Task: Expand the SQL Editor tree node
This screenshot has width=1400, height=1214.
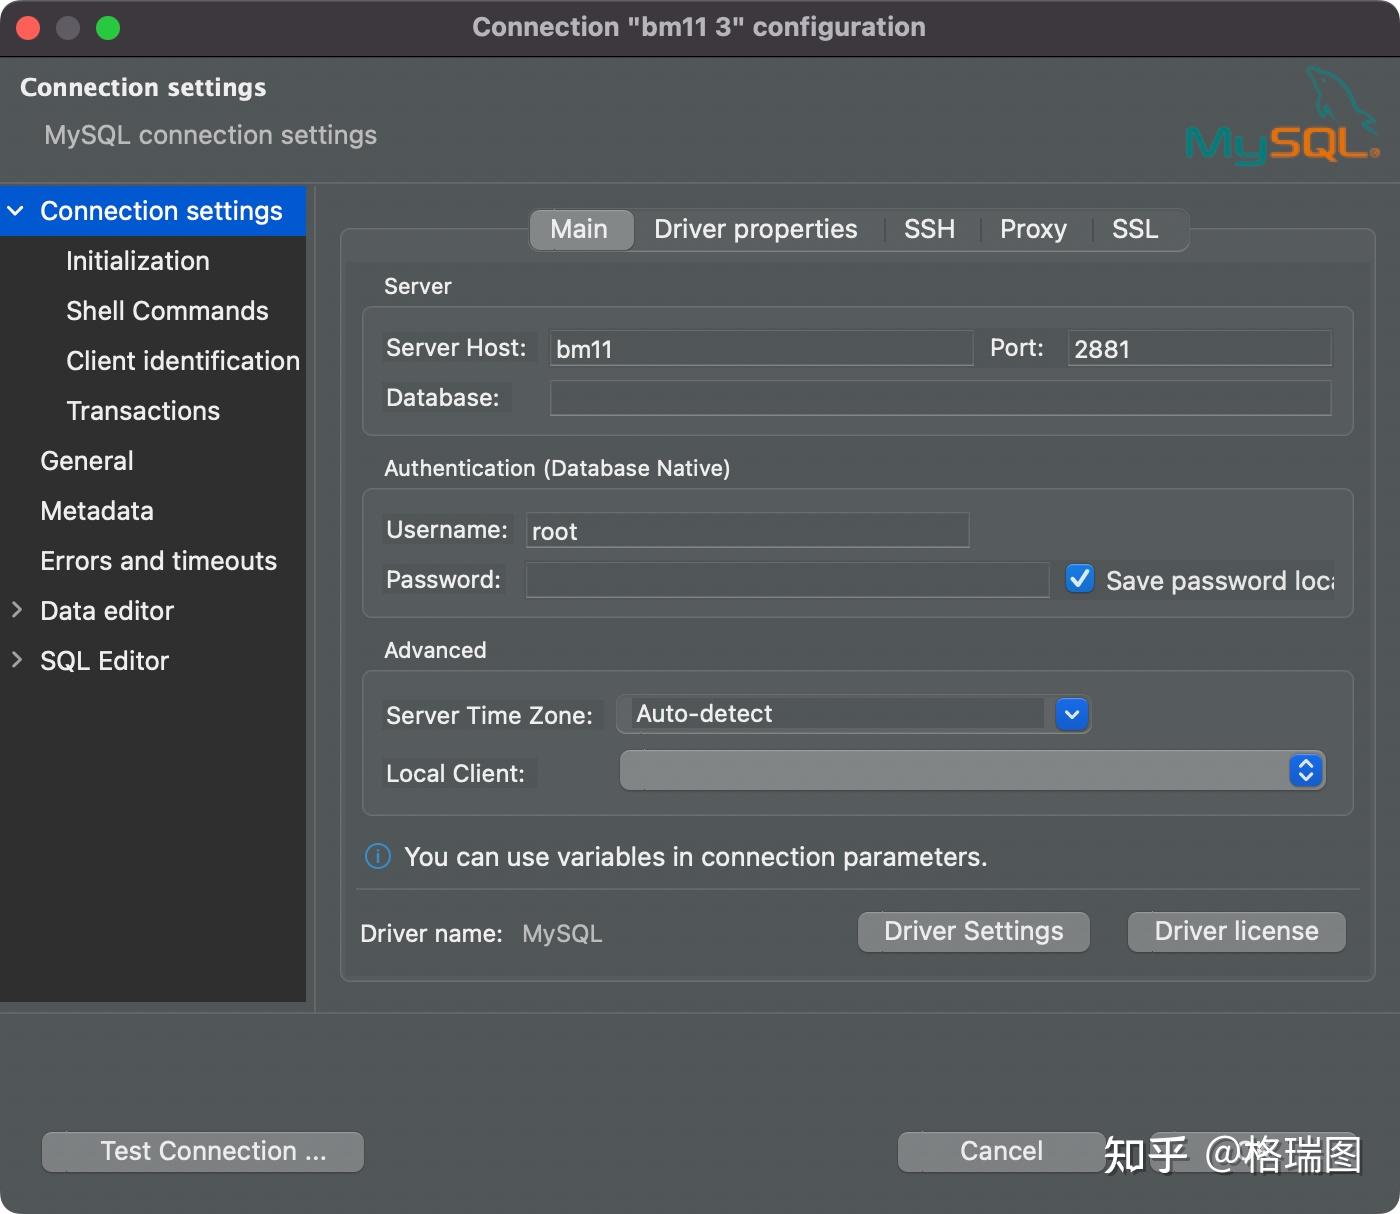Action: pyautogui.click(x=16, y=660)
